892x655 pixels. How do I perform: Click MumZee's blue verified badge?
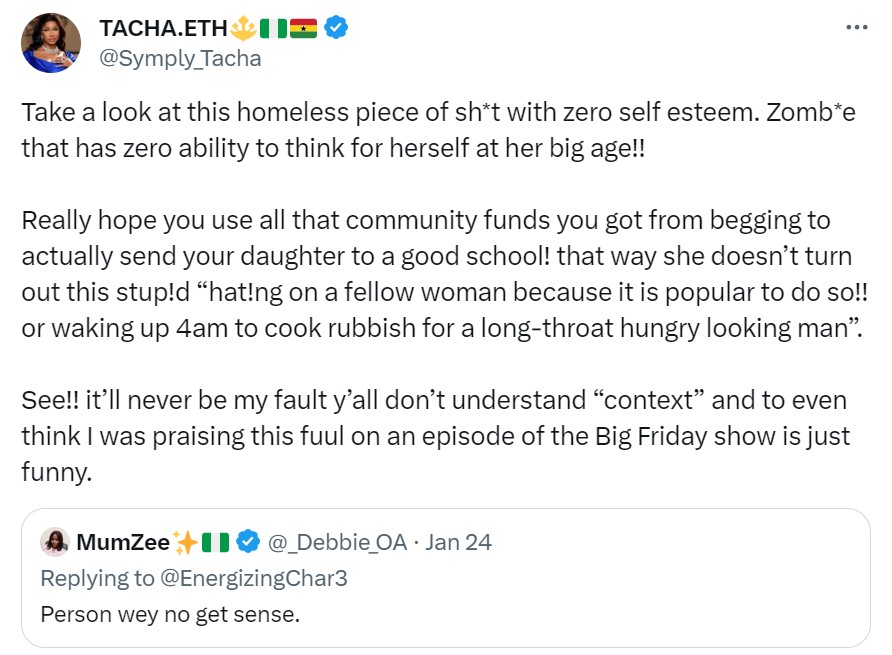249,543
